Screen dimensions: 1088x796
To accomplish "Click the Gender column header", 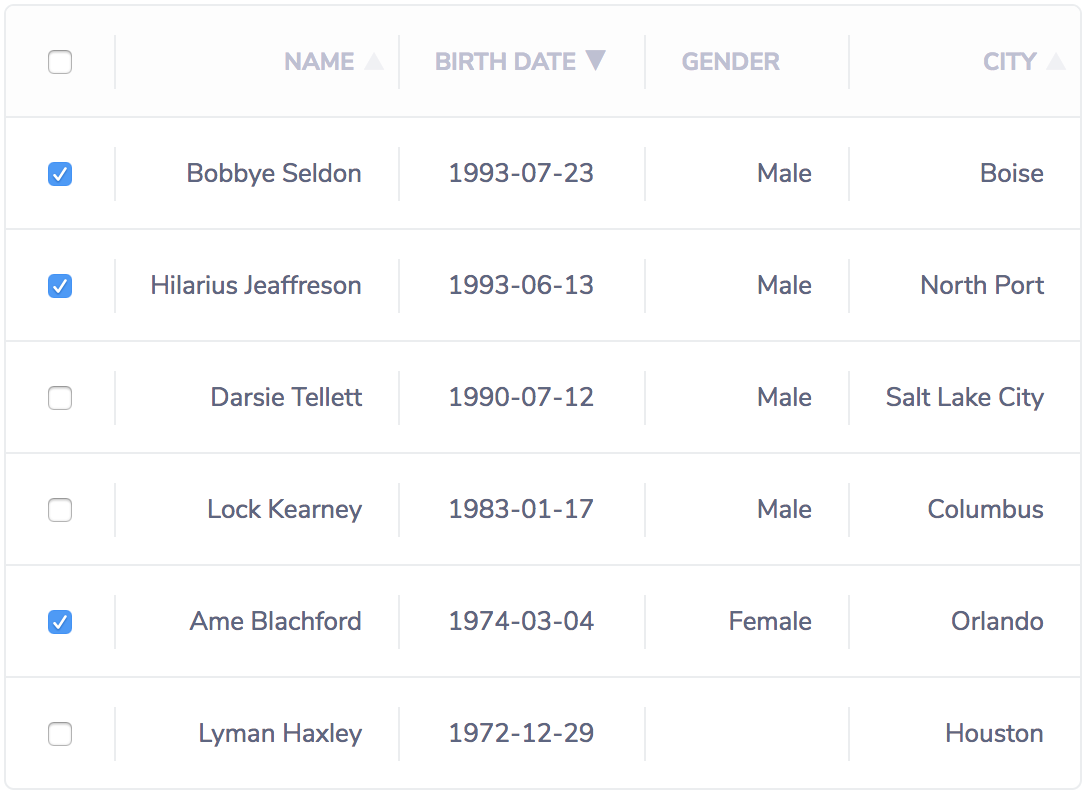I will tap(730, 62).
